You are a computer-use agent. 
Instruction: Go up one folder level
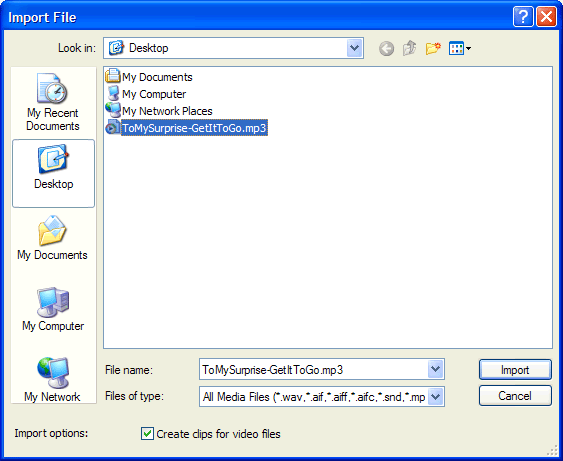409,48
